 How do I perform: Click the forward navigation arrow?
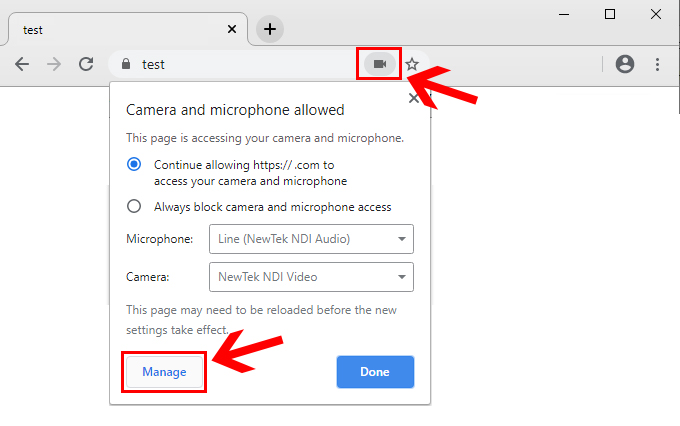click(54, 64)
